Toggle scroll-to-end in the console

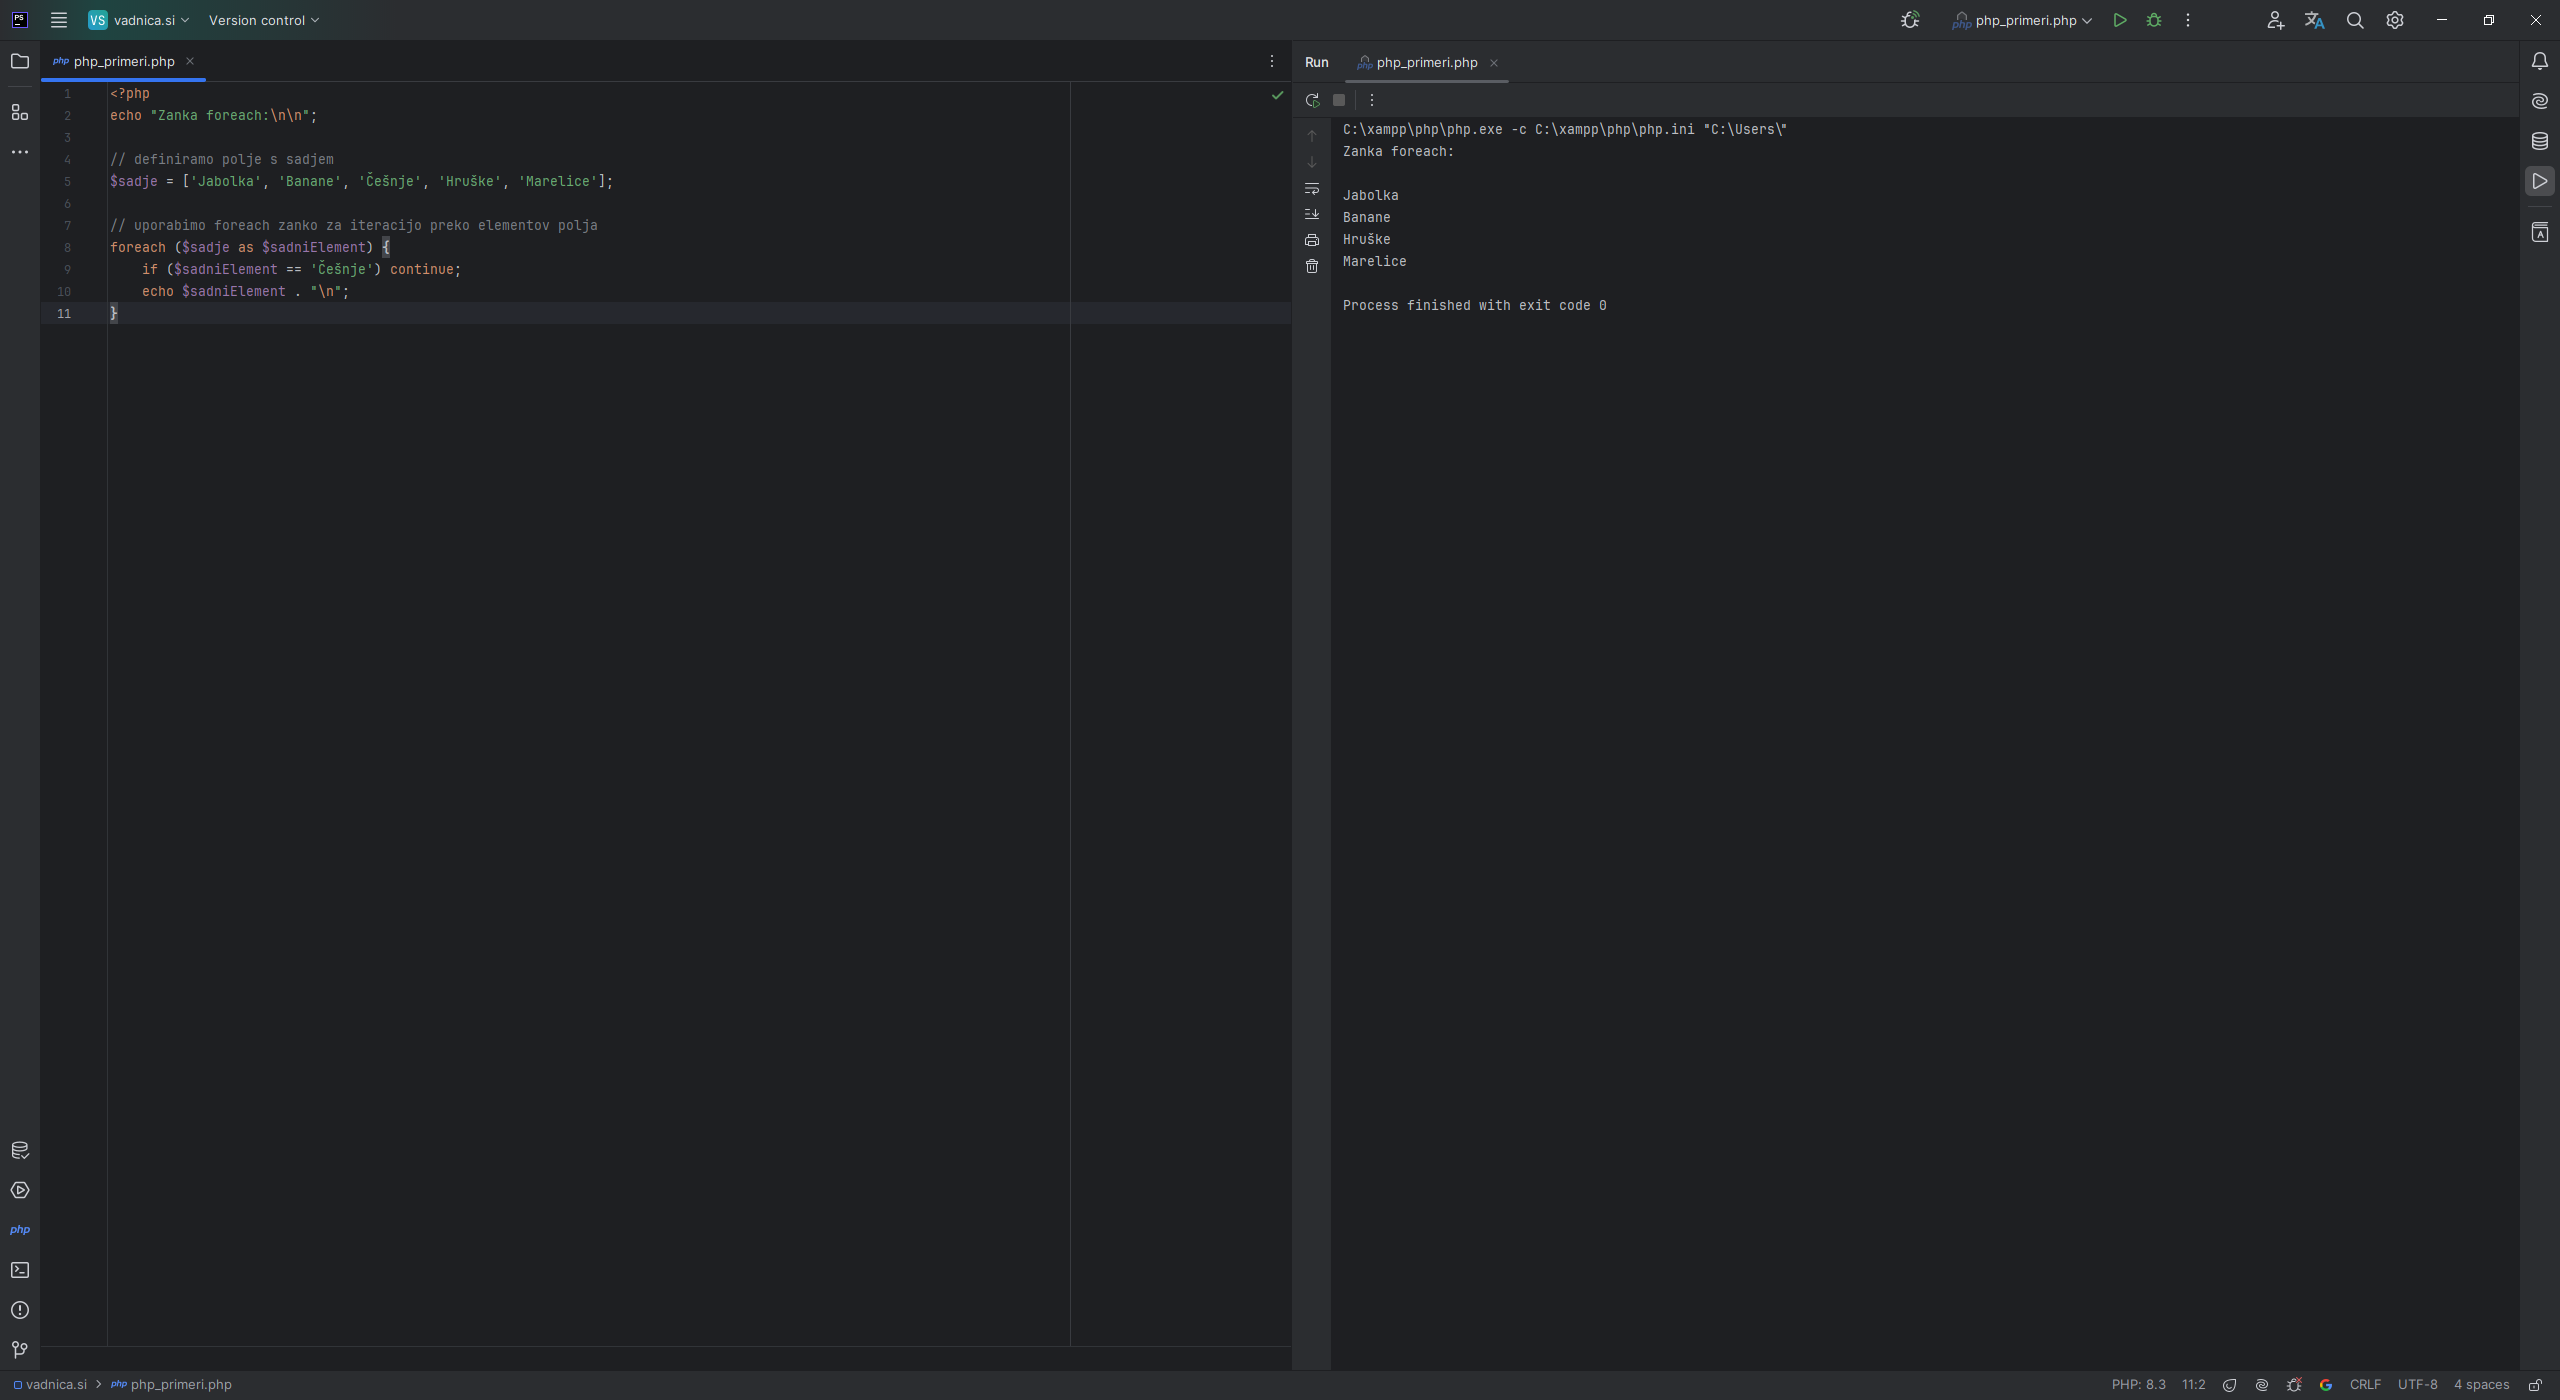[x=1312, y=214]
